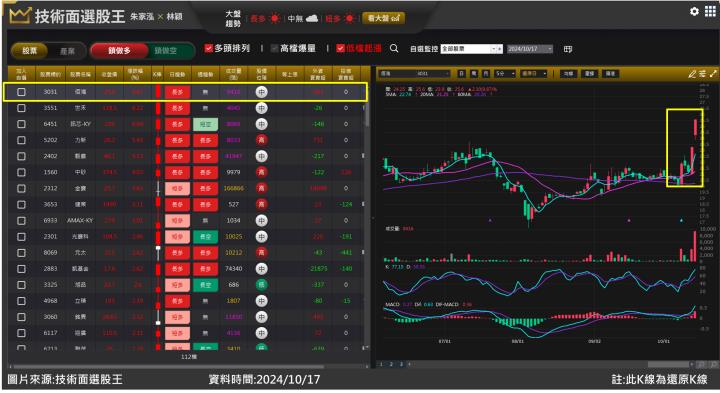
Task: Switch to the 產業 tab
Action: click(x=67, y=51)
